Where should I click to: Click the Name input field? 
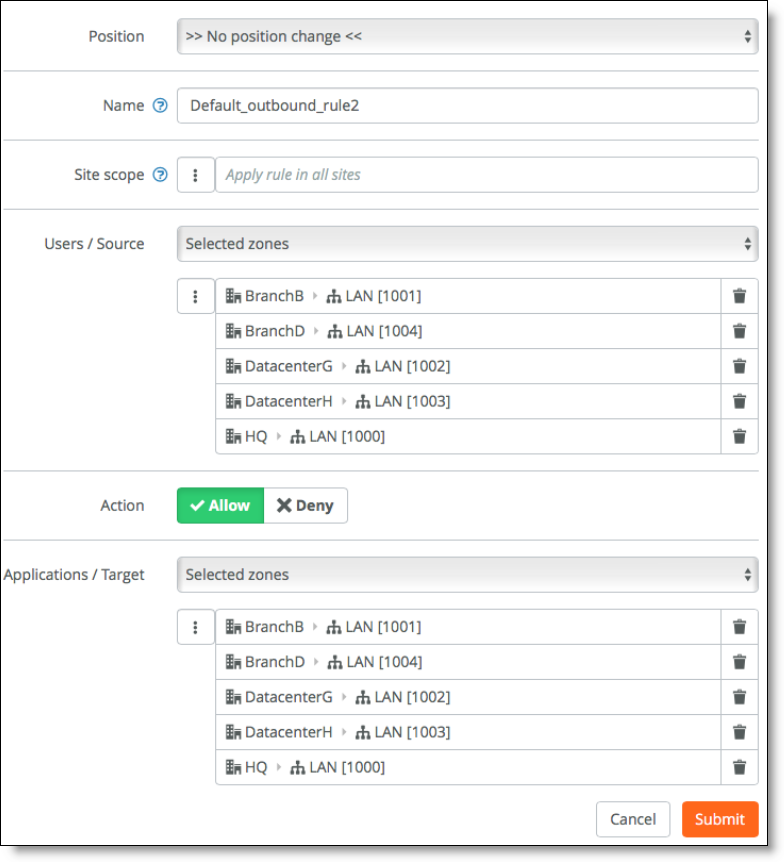[x=467, y=105]
